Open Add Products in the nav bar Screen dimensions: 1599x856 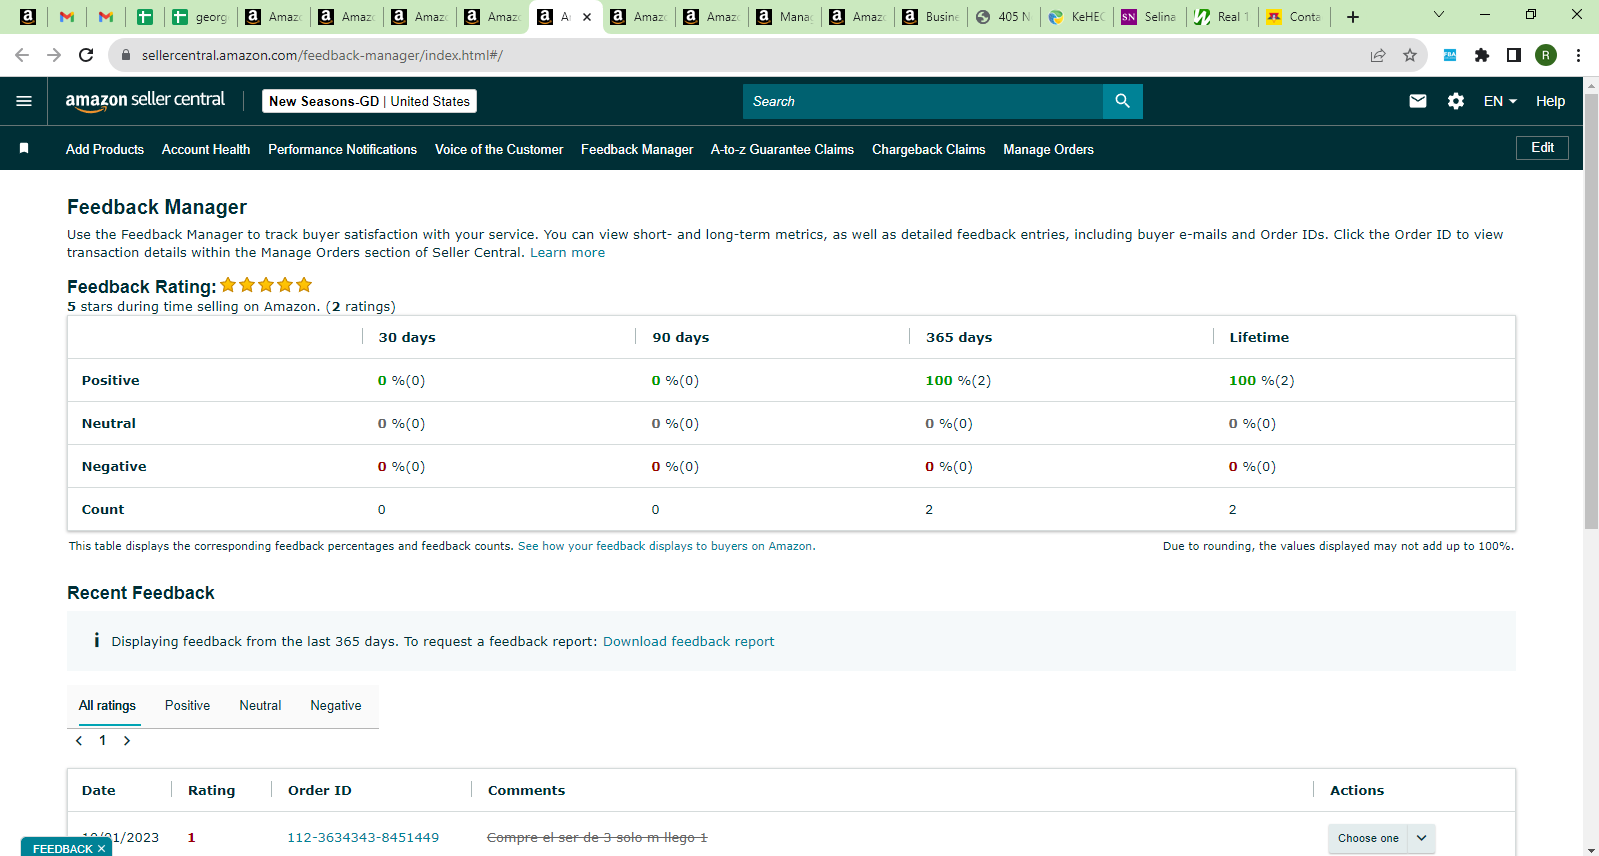click(105, 149)
